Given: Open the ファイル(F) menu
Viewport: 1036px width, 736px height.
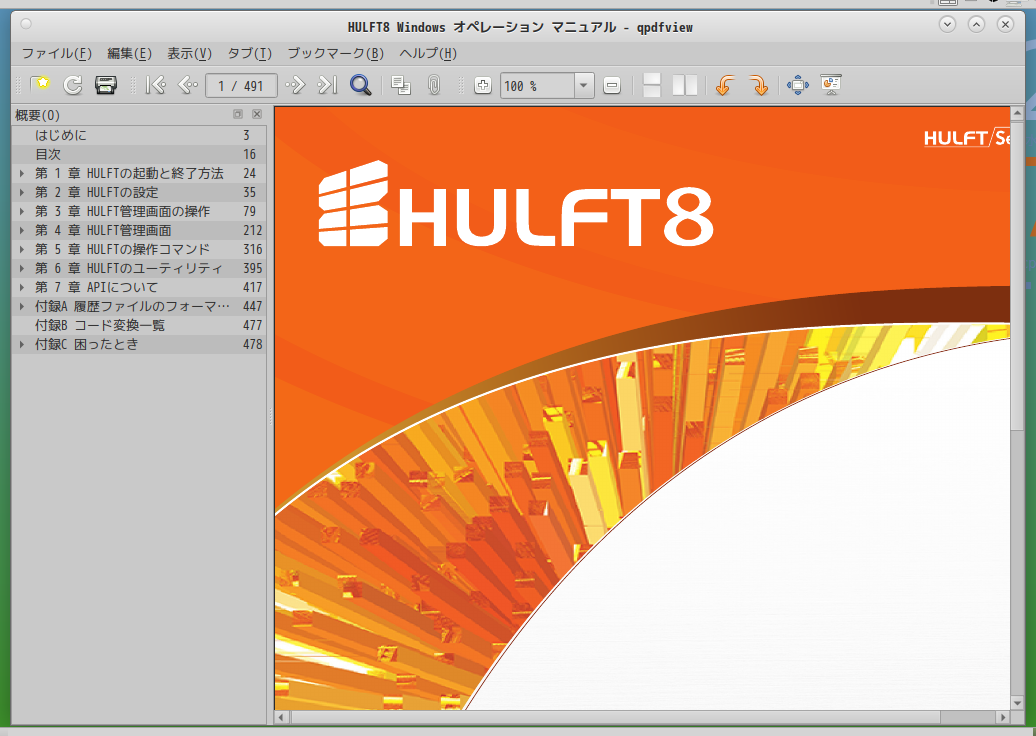Looking at the screenshot, I should [56, 54].
